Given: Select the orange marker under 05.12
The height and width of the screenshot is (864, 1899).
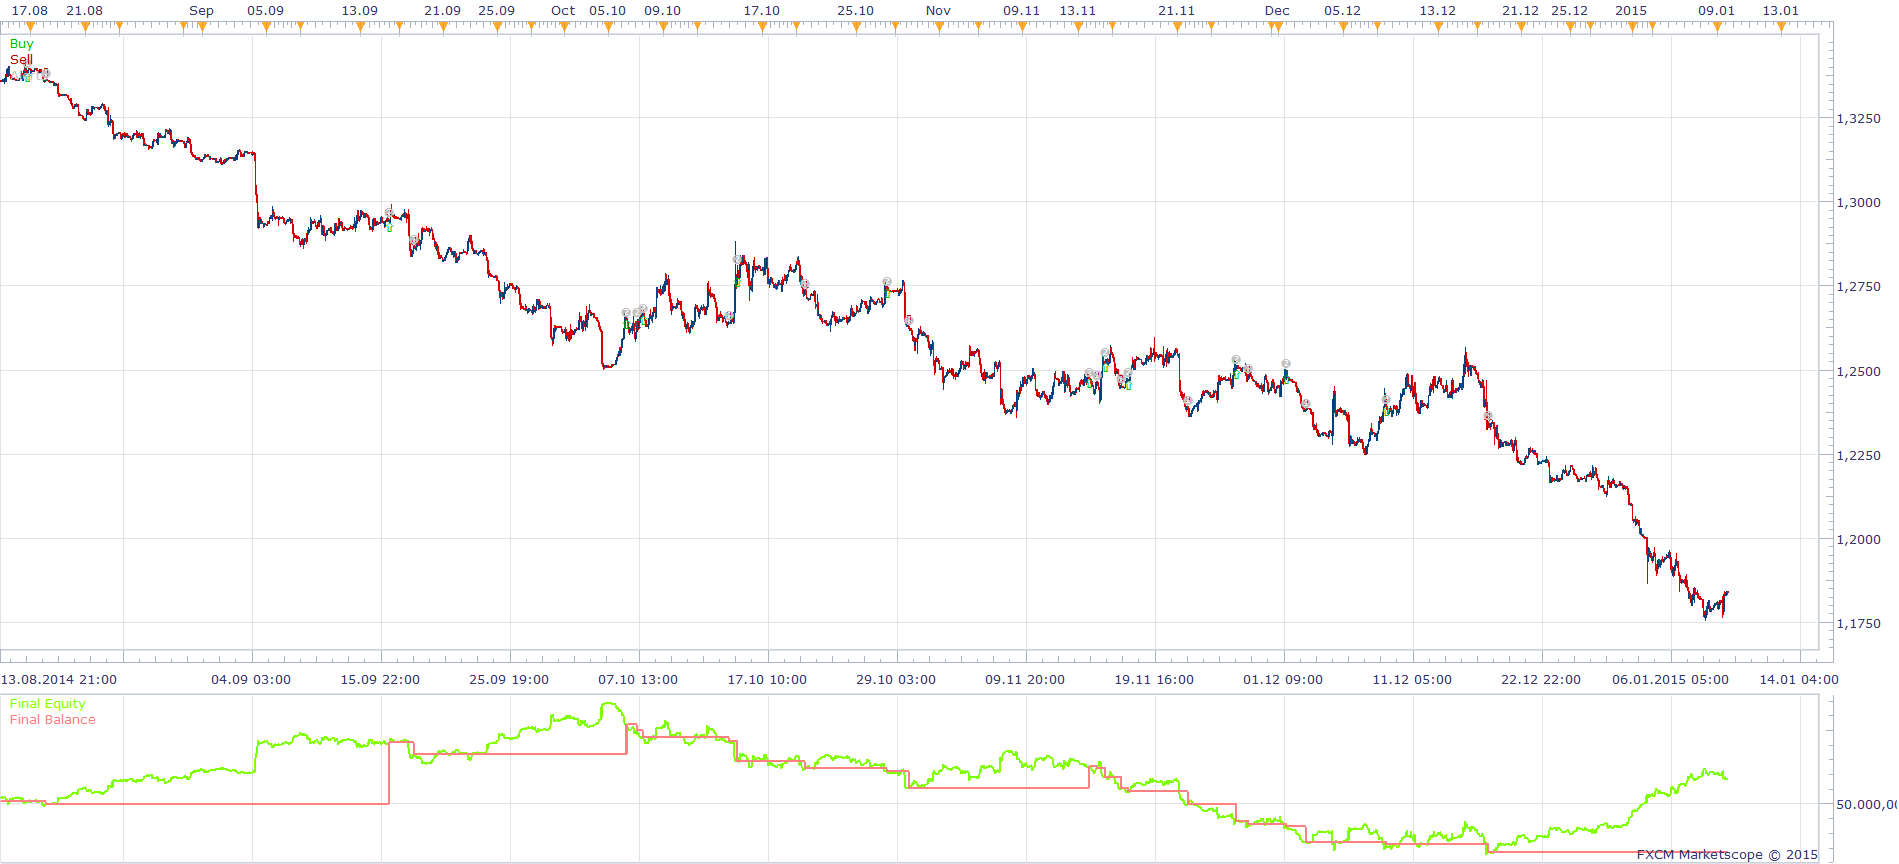Looking at the screenshot, I should [1343, 27].
